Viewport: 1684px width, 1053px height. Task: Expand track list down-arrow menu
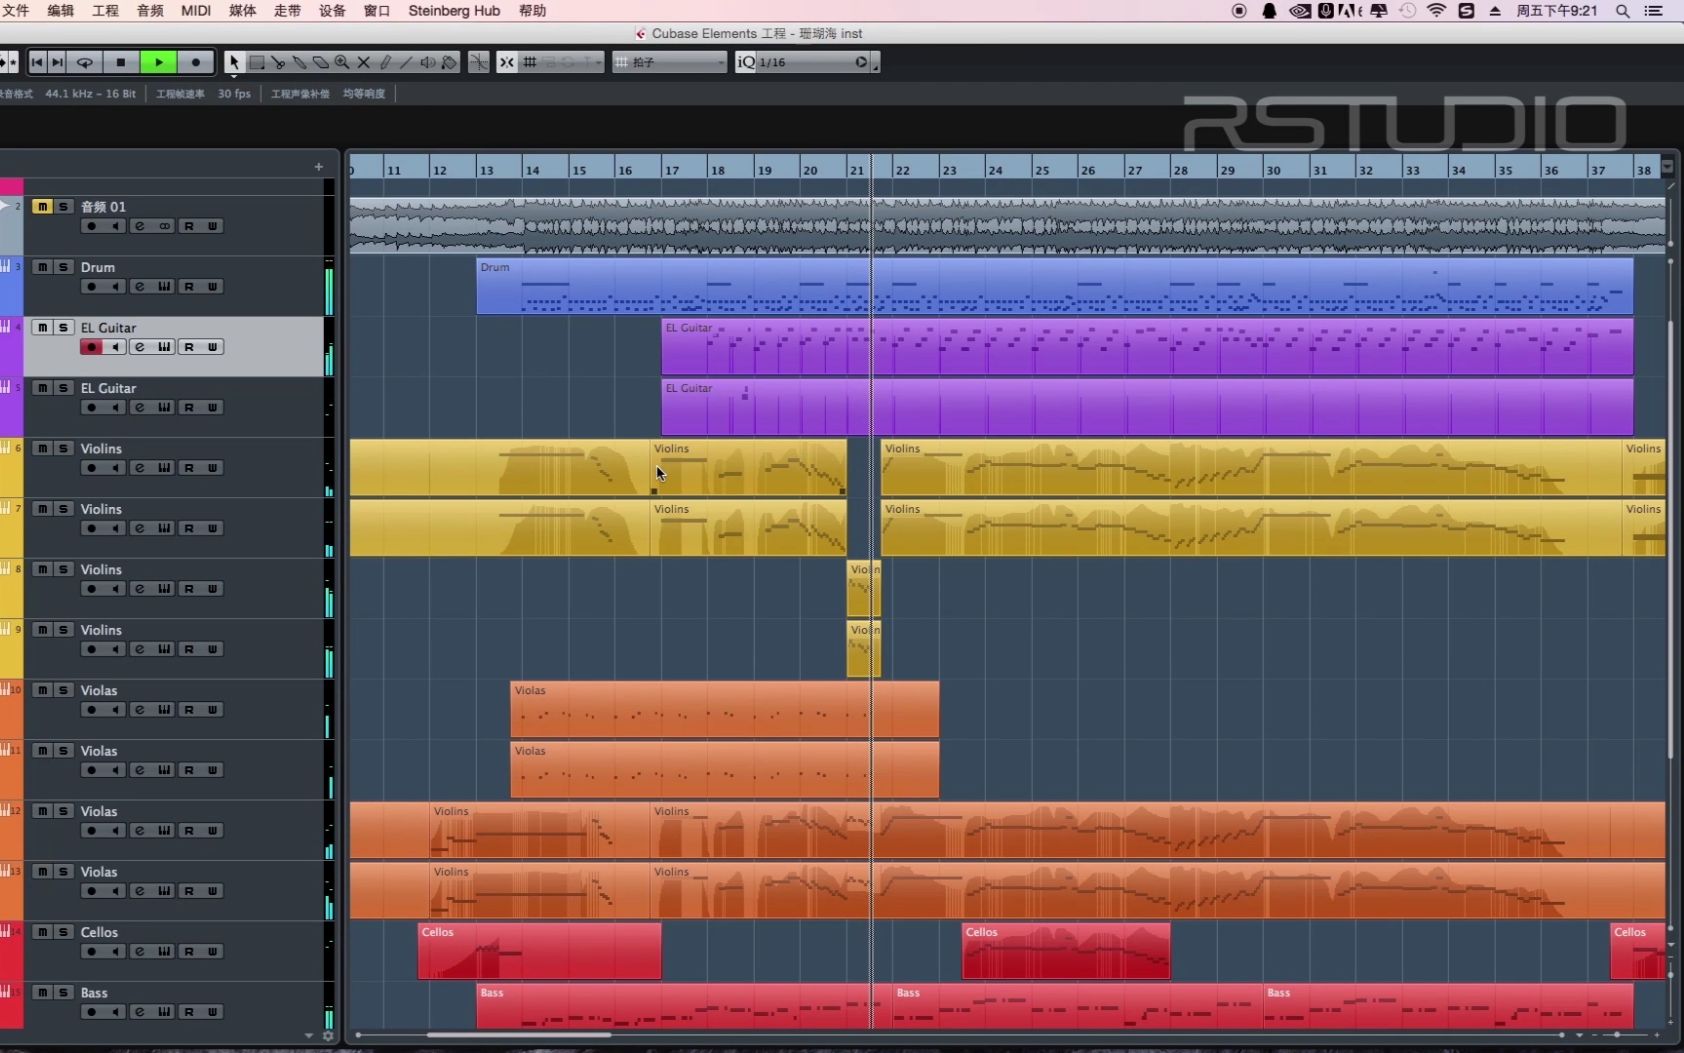pos(308,1036)
